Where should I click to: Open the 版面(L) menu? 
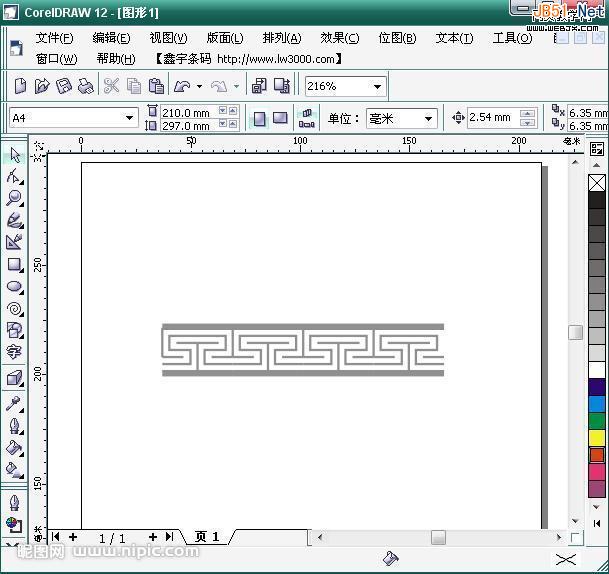point(225,38)
